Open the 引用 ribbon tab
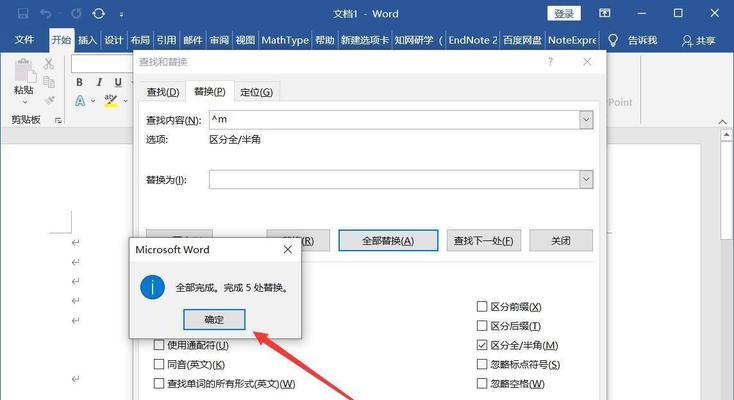The image size is (734, 400). click(166, 40)
